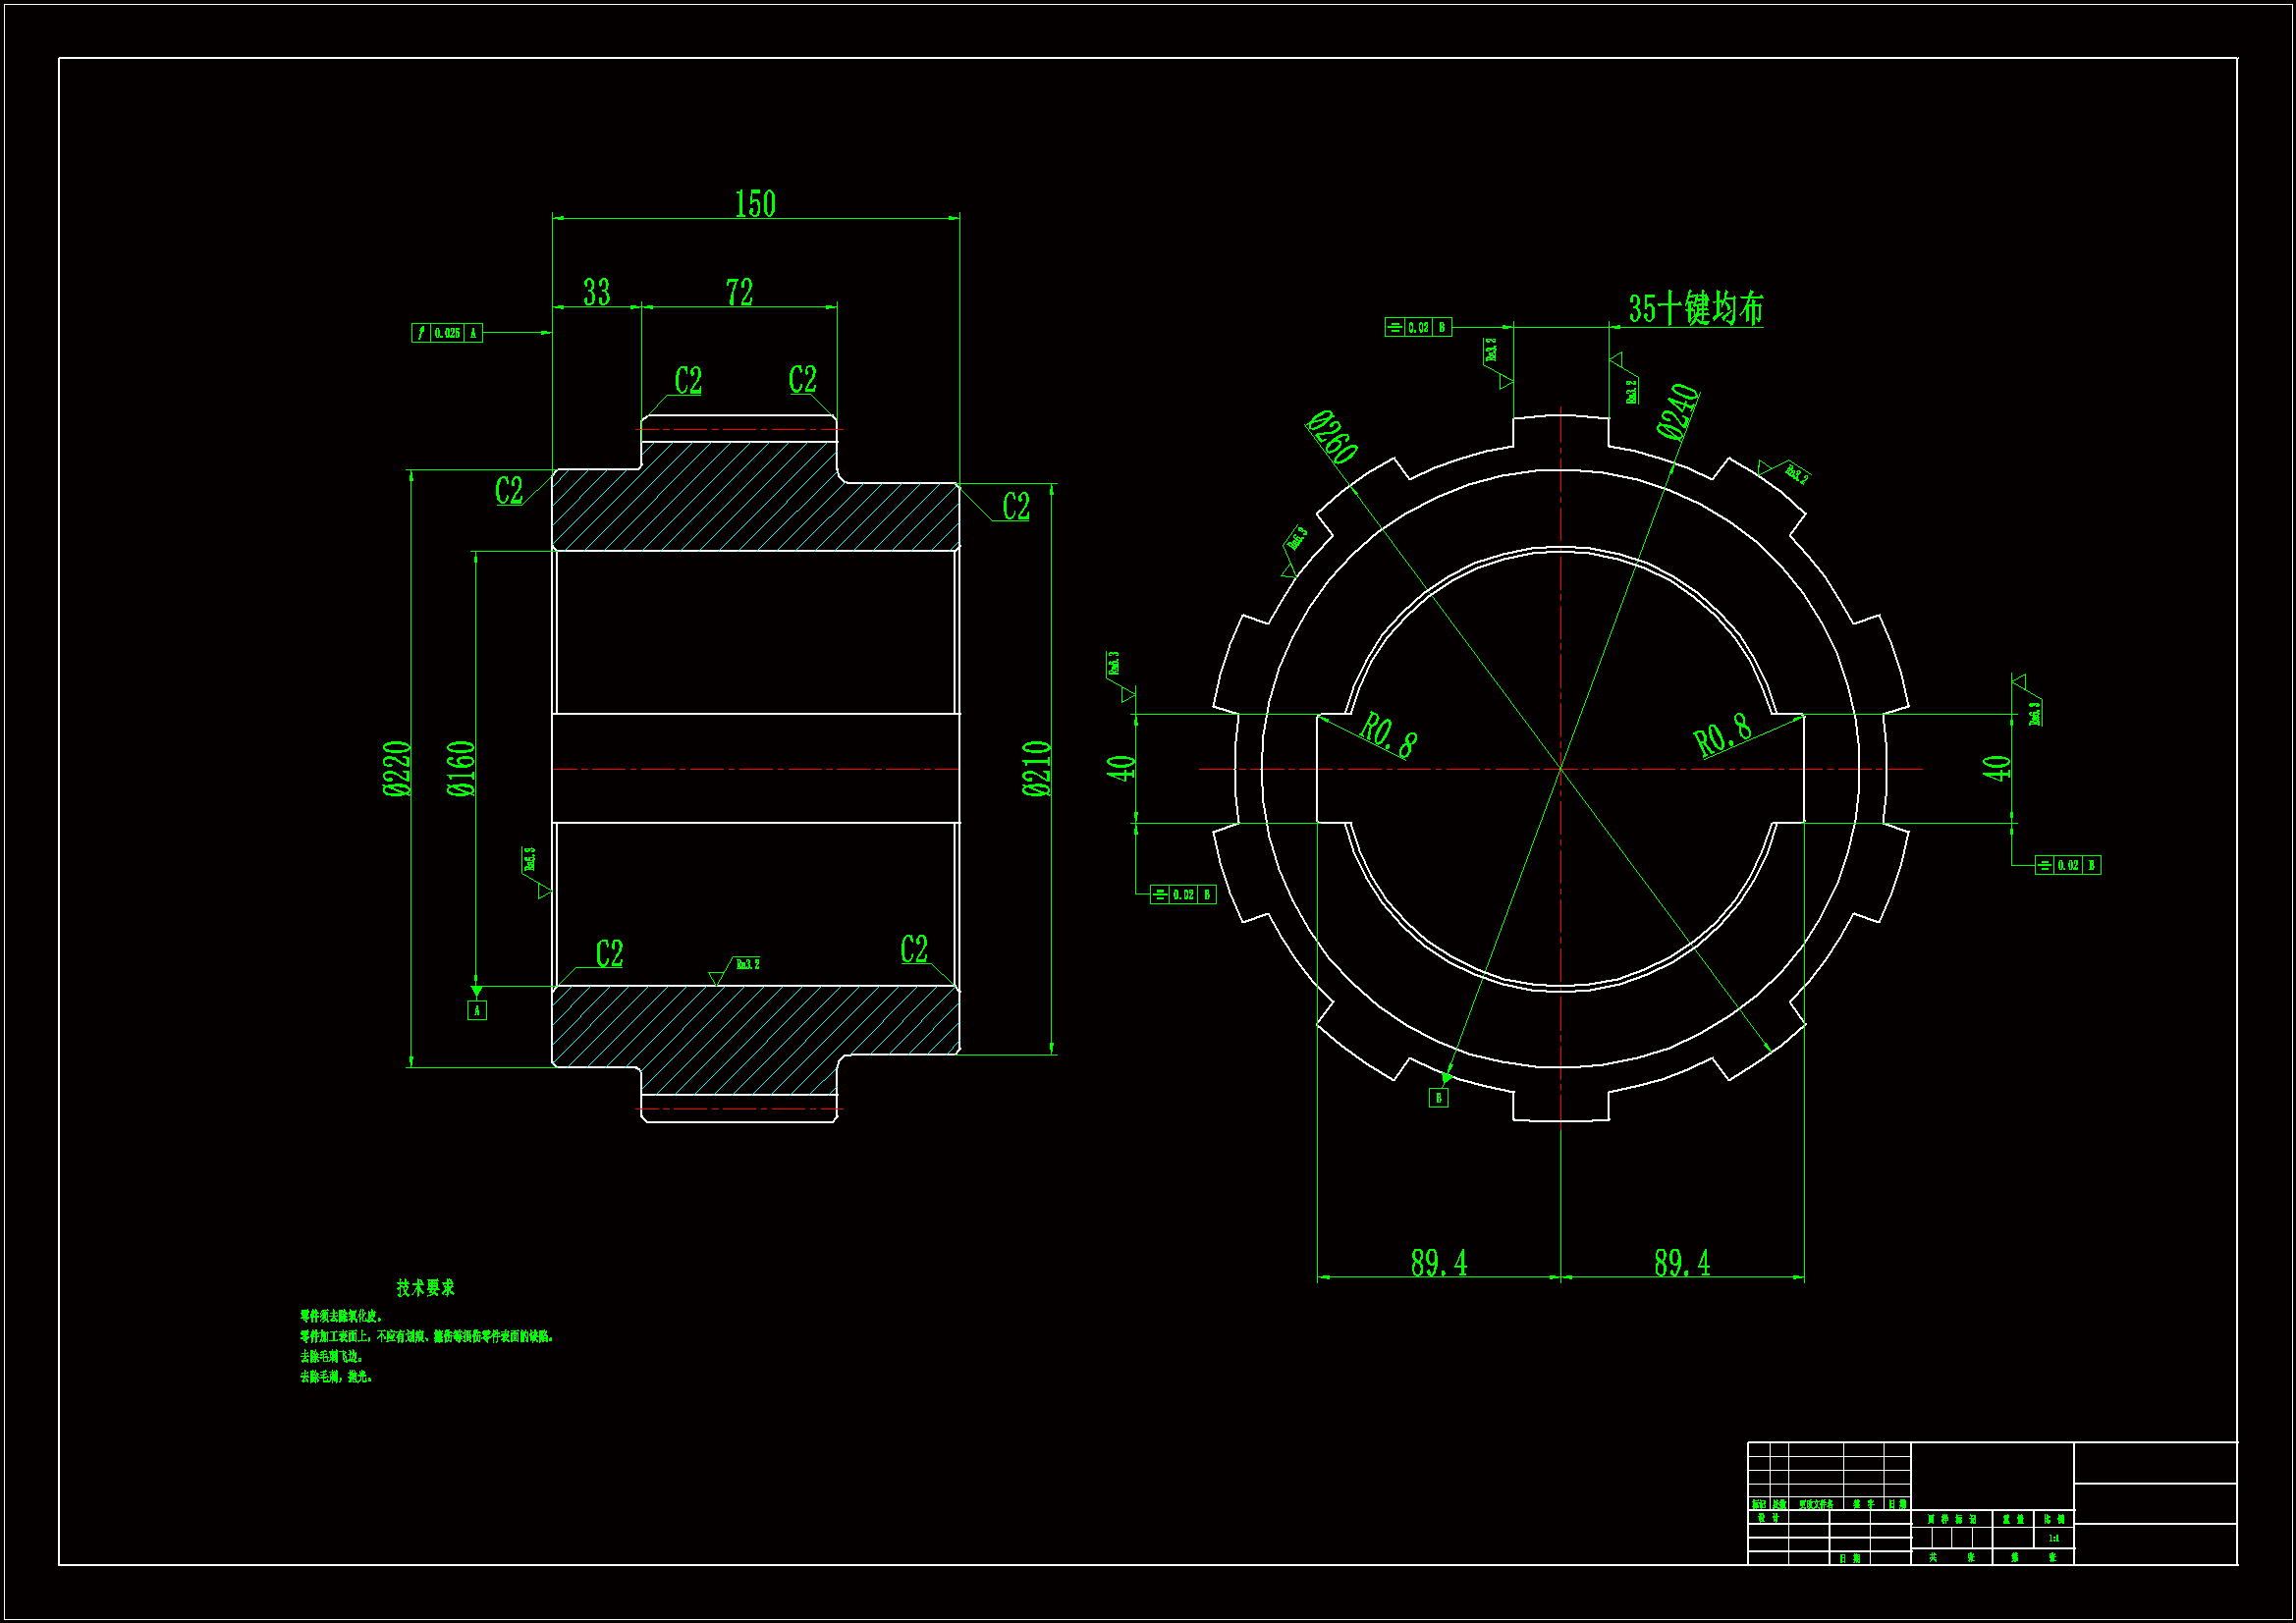Select the Ø220 diameter dimension text
The width and height of the screenshot is (2296, 1623).
pos(397,768)
